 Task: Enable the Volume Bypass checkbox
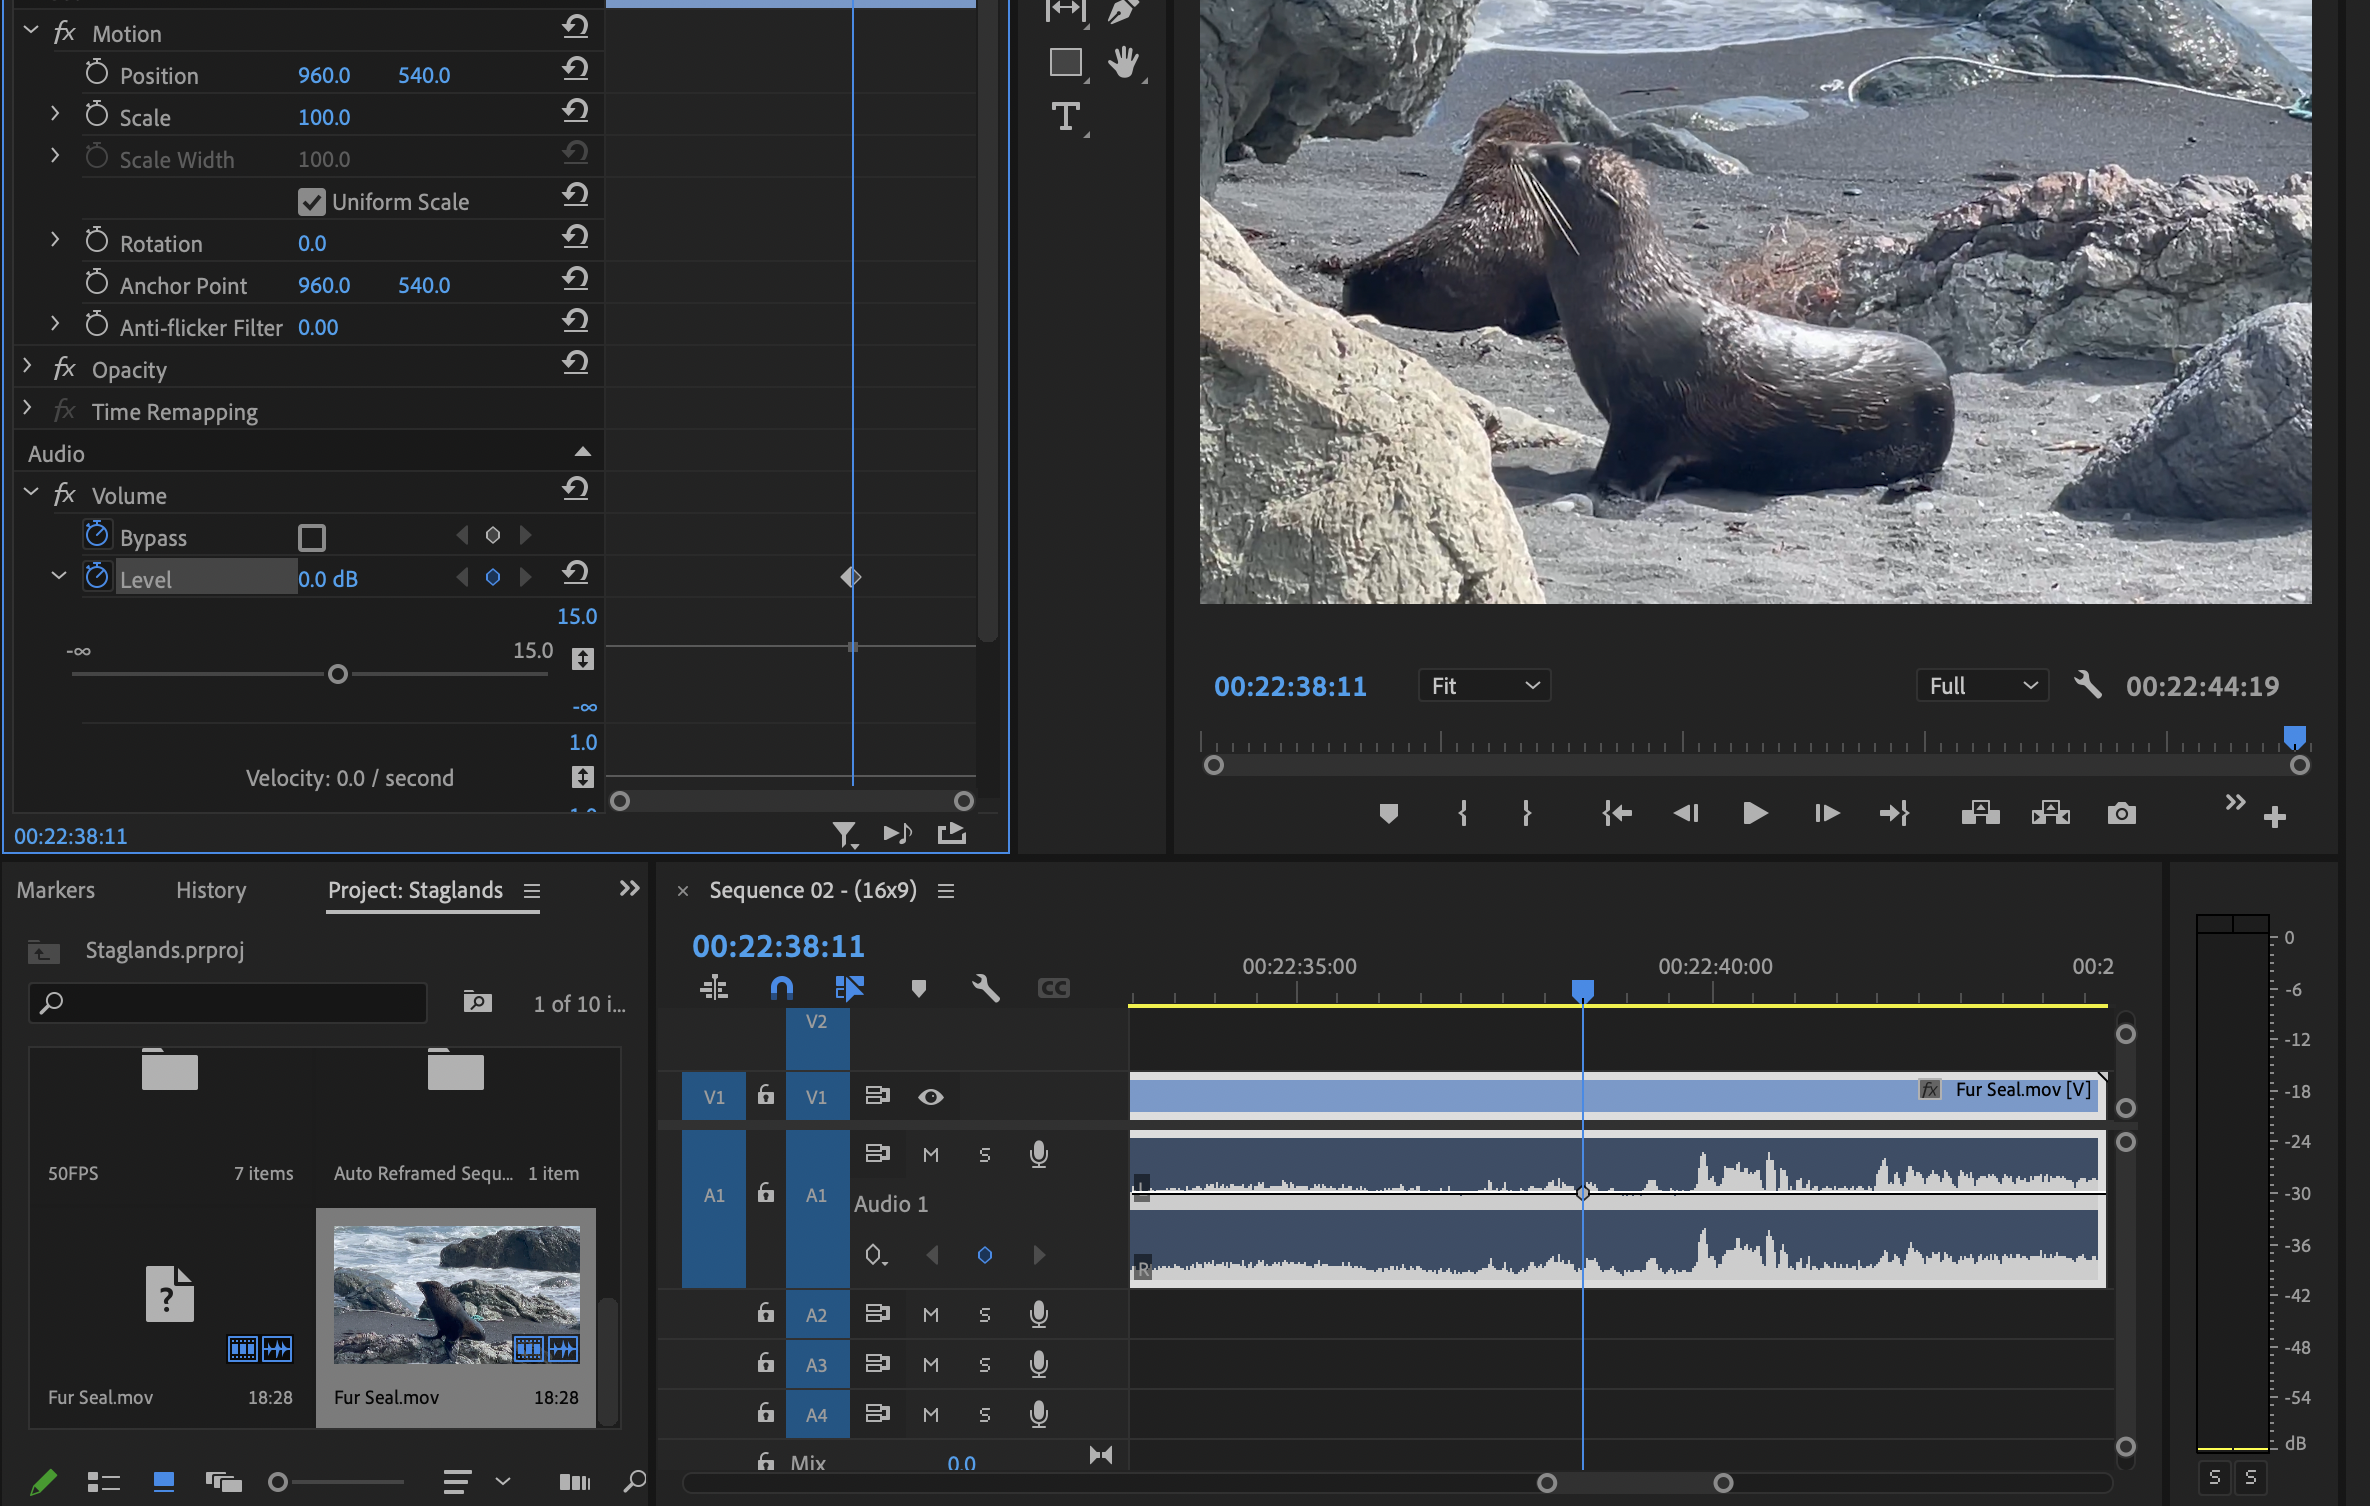click(x=312, y=538)
